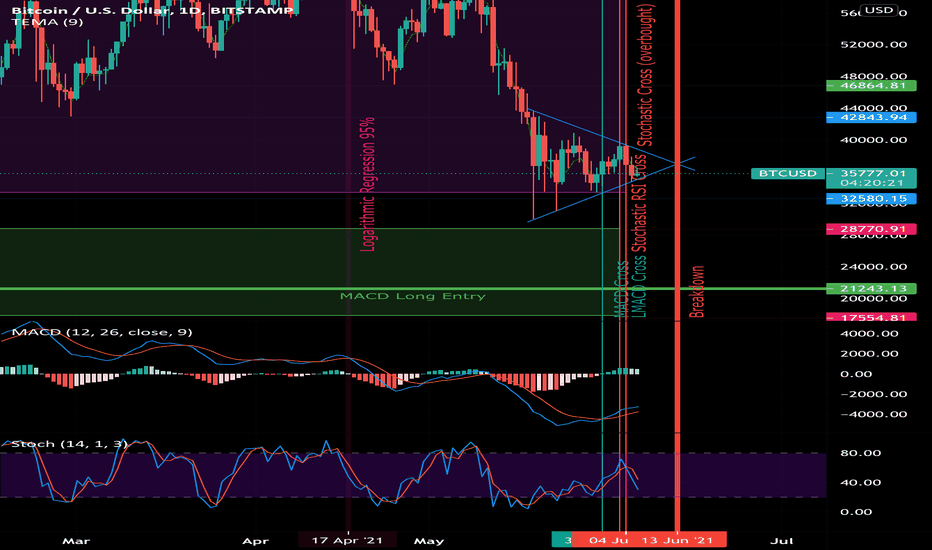Select the Logarithmic Regression 95% vertical label
932x550 pixels.
tap(368, 184)
